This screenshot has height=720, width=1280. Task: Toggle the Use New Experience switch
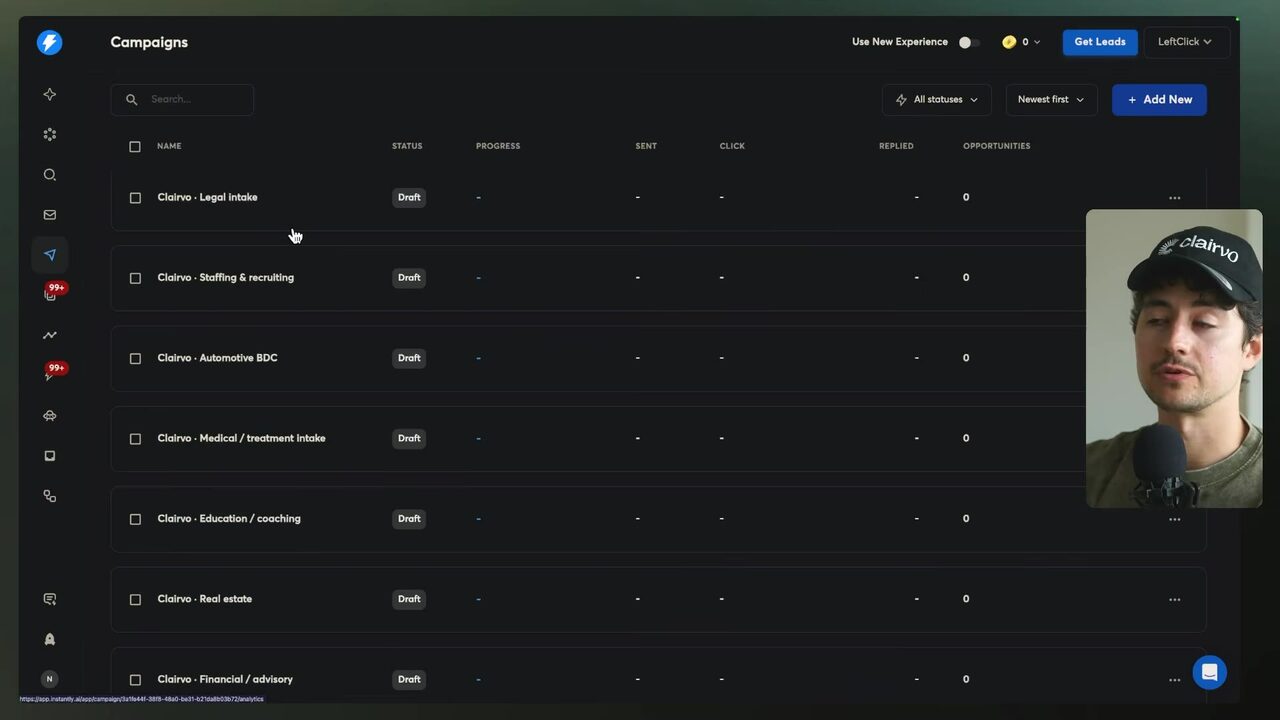[x=968, y=42]
